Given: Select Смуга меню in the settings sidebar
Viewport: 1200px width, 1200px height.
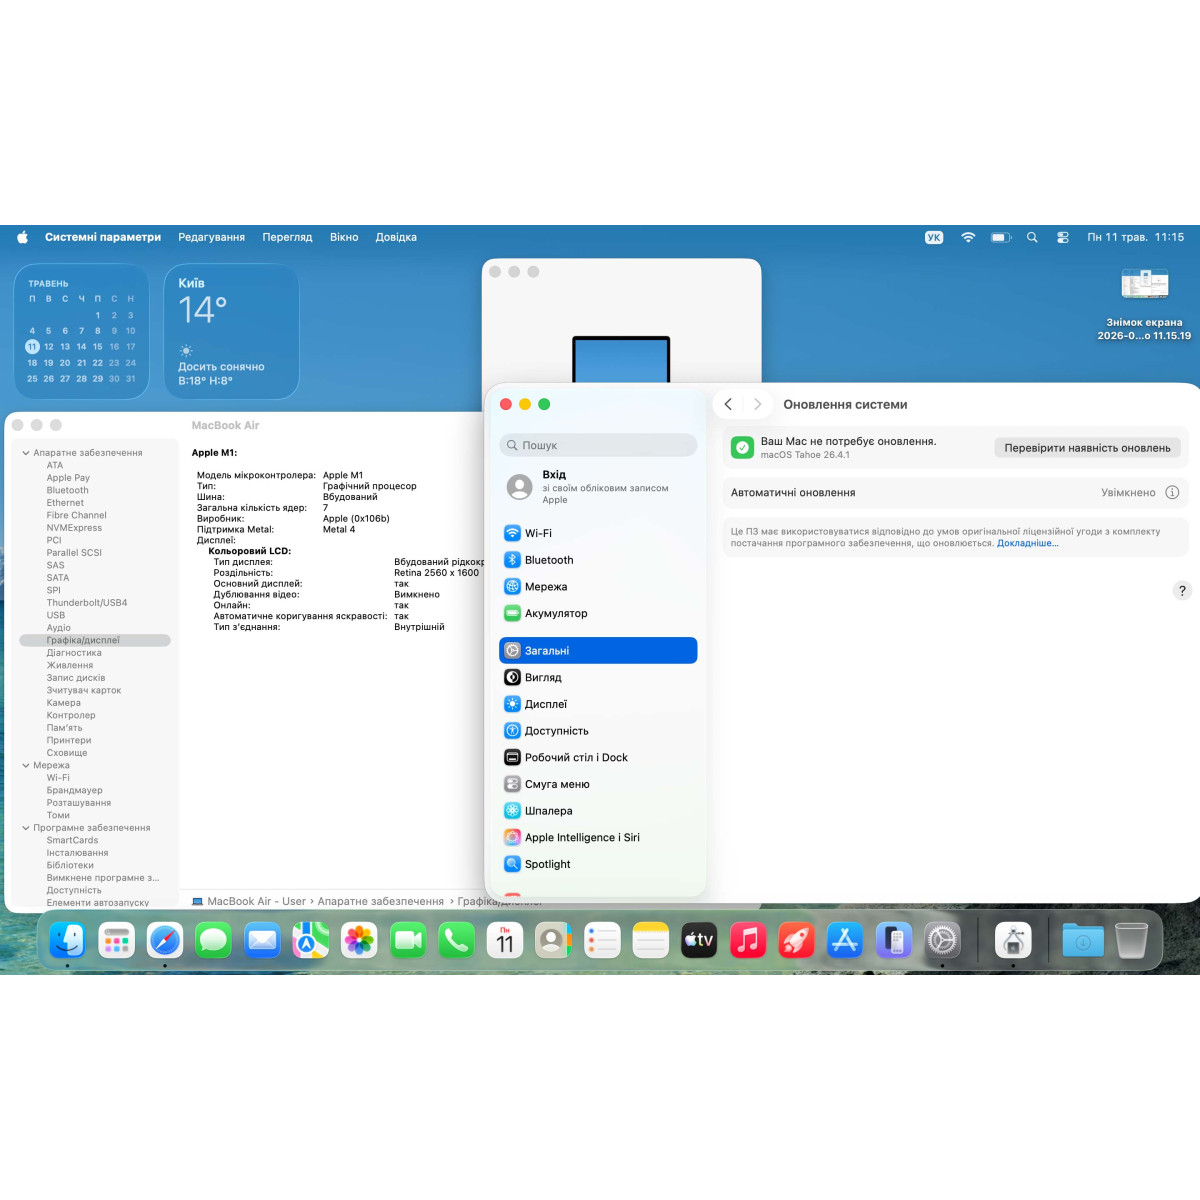Looking at the screenshot, I should click(x=598, y=785).
